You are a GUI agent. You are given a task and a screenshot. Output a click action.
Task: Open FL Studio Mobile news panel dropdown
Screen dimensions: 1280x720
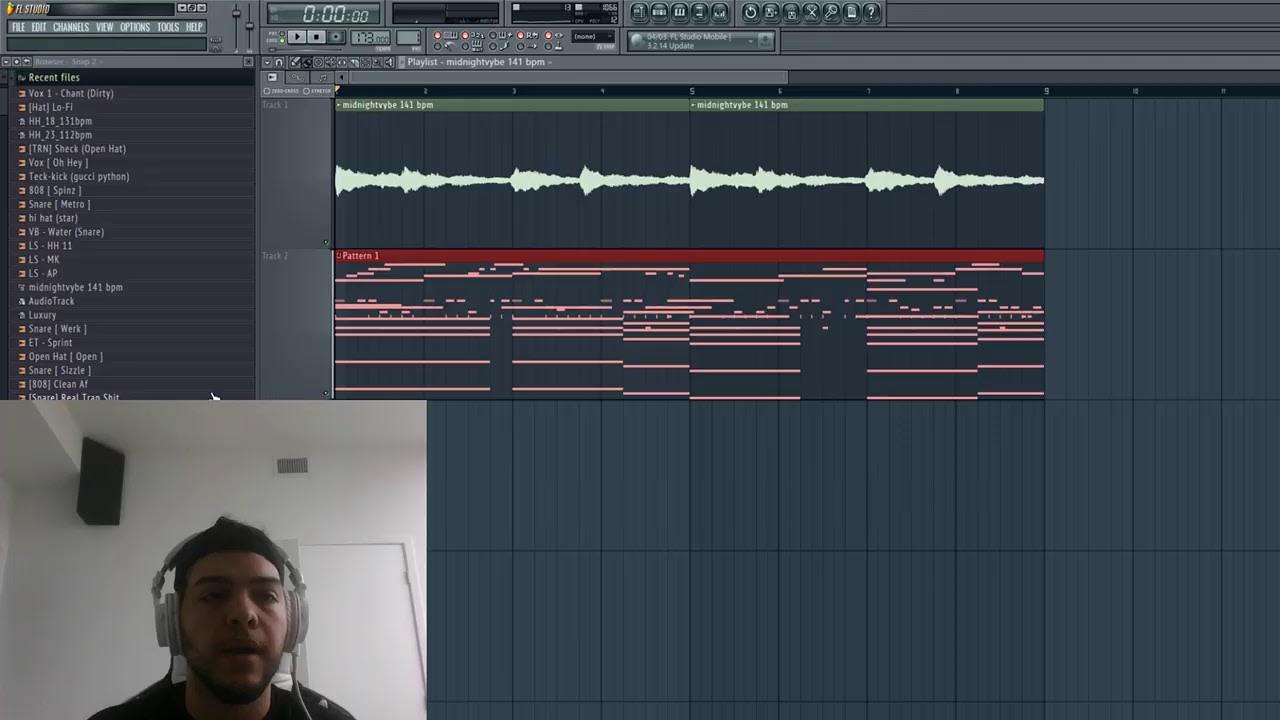click(751, 41)
